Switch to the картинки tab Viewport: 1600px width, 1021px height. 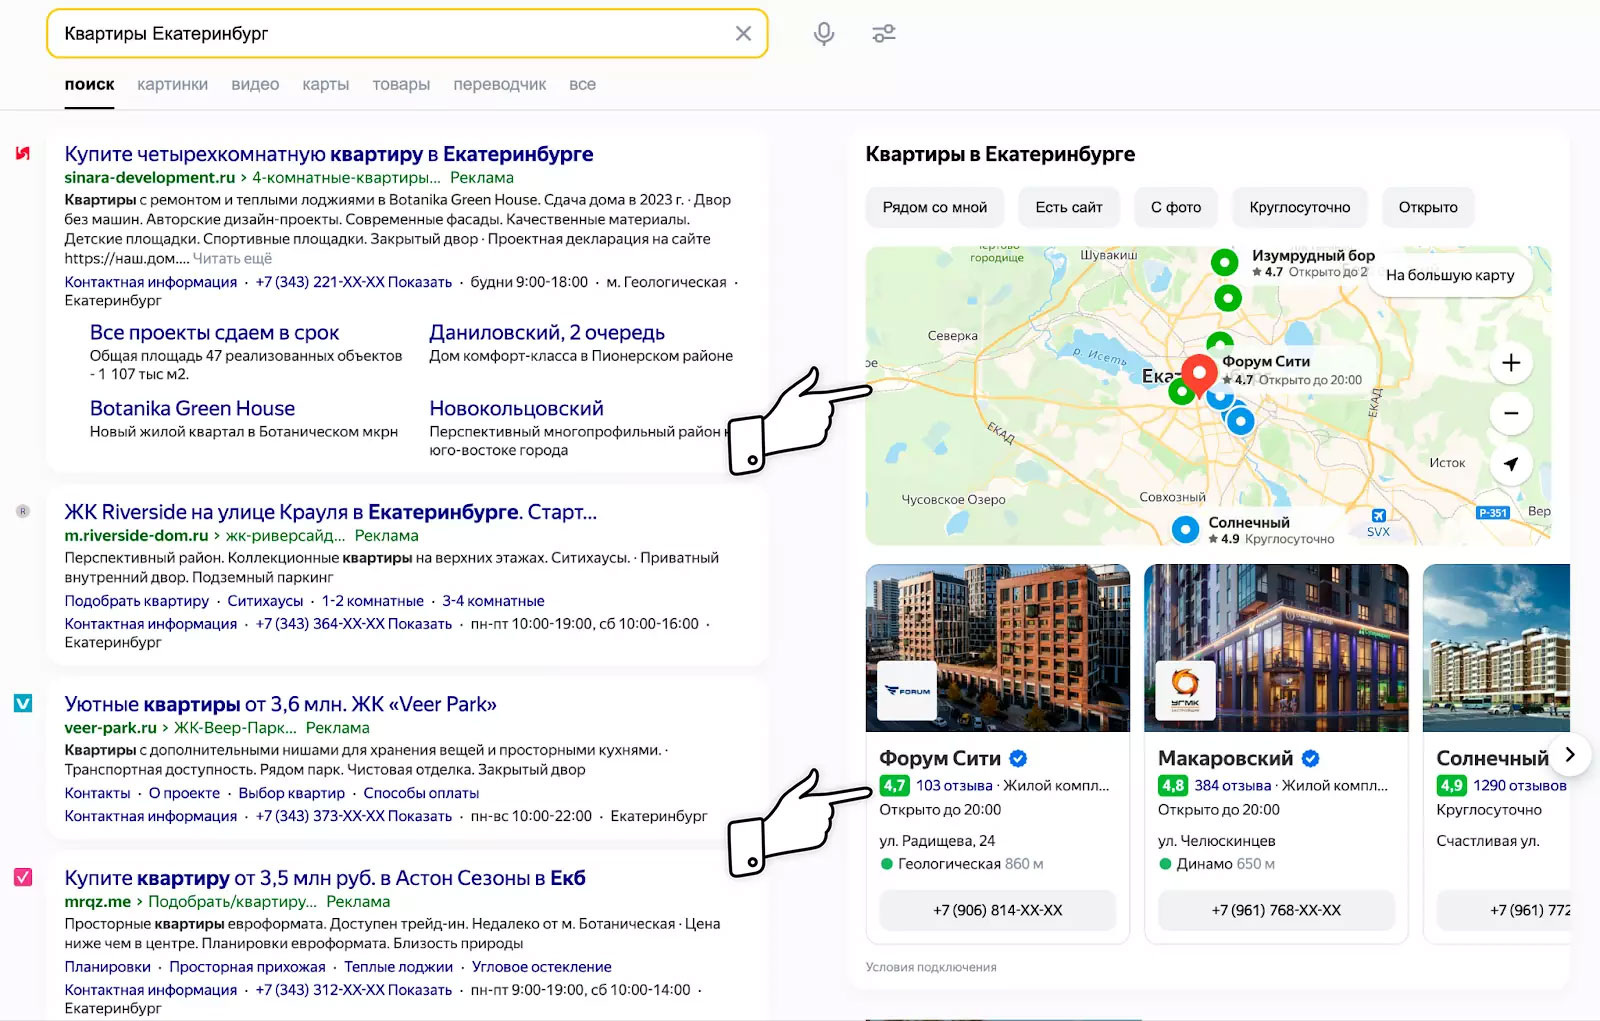[173, 85]
